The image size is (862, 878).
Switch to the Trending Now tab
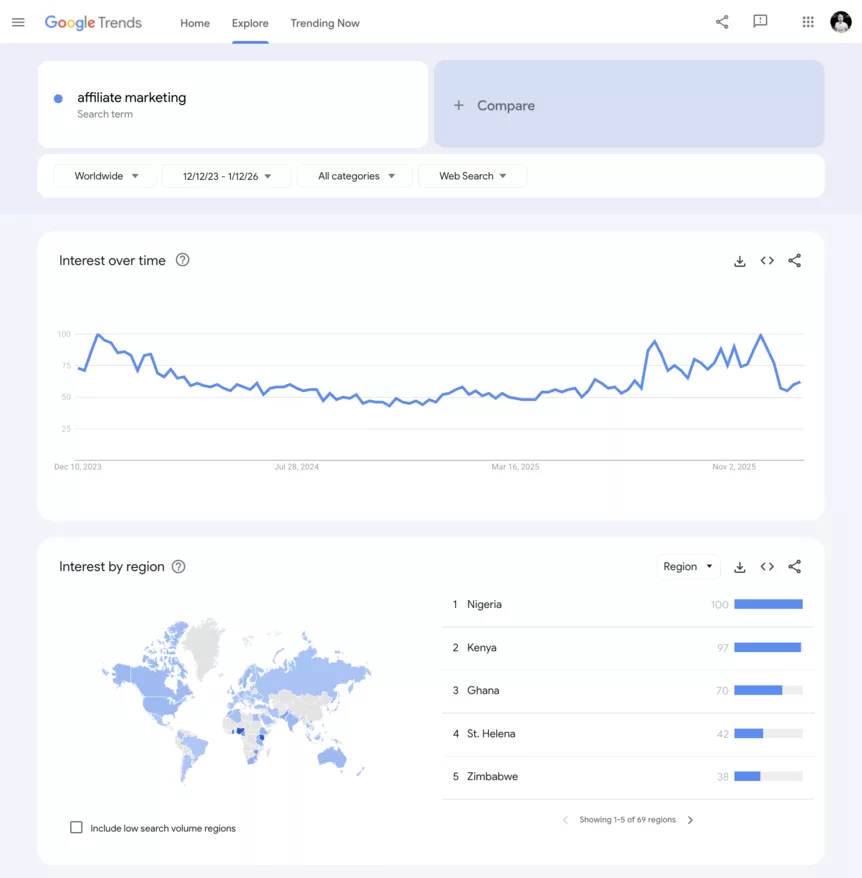[x=324, y=23]
